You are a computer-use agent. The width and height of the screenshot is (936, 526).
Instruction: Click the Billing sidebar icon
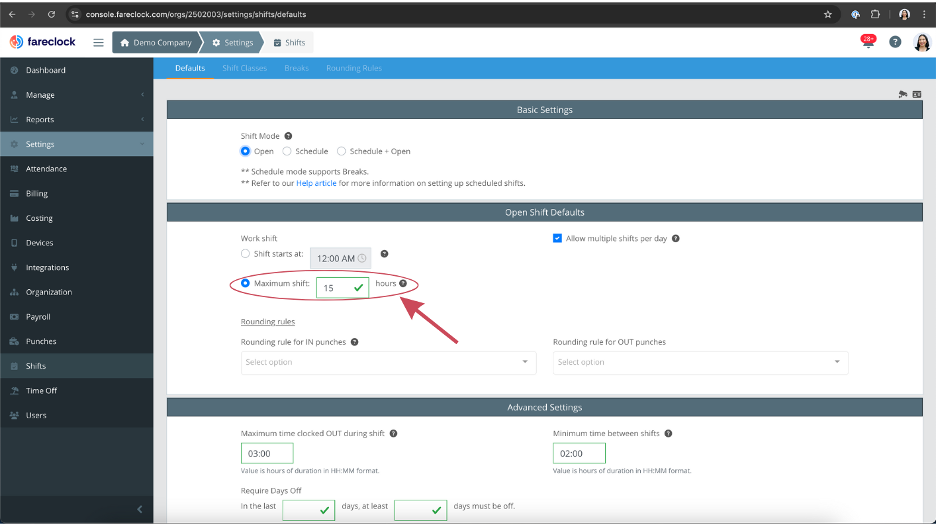click(x=14, y=193)
